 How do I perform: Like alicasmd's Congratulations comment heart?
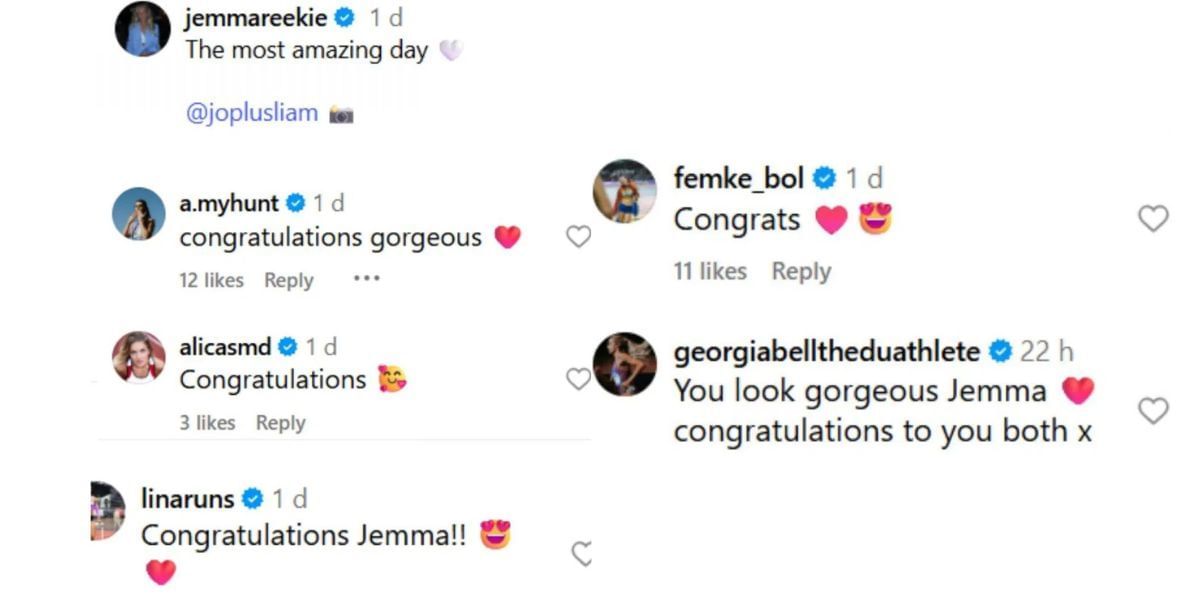(x=578, y=379)
